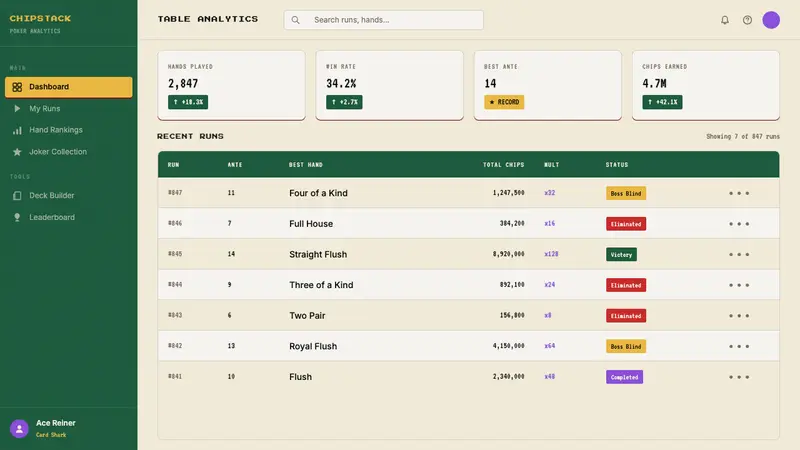Select the Three of a Kind row
This screenshot has width=800, height=450.
point(468,285)
